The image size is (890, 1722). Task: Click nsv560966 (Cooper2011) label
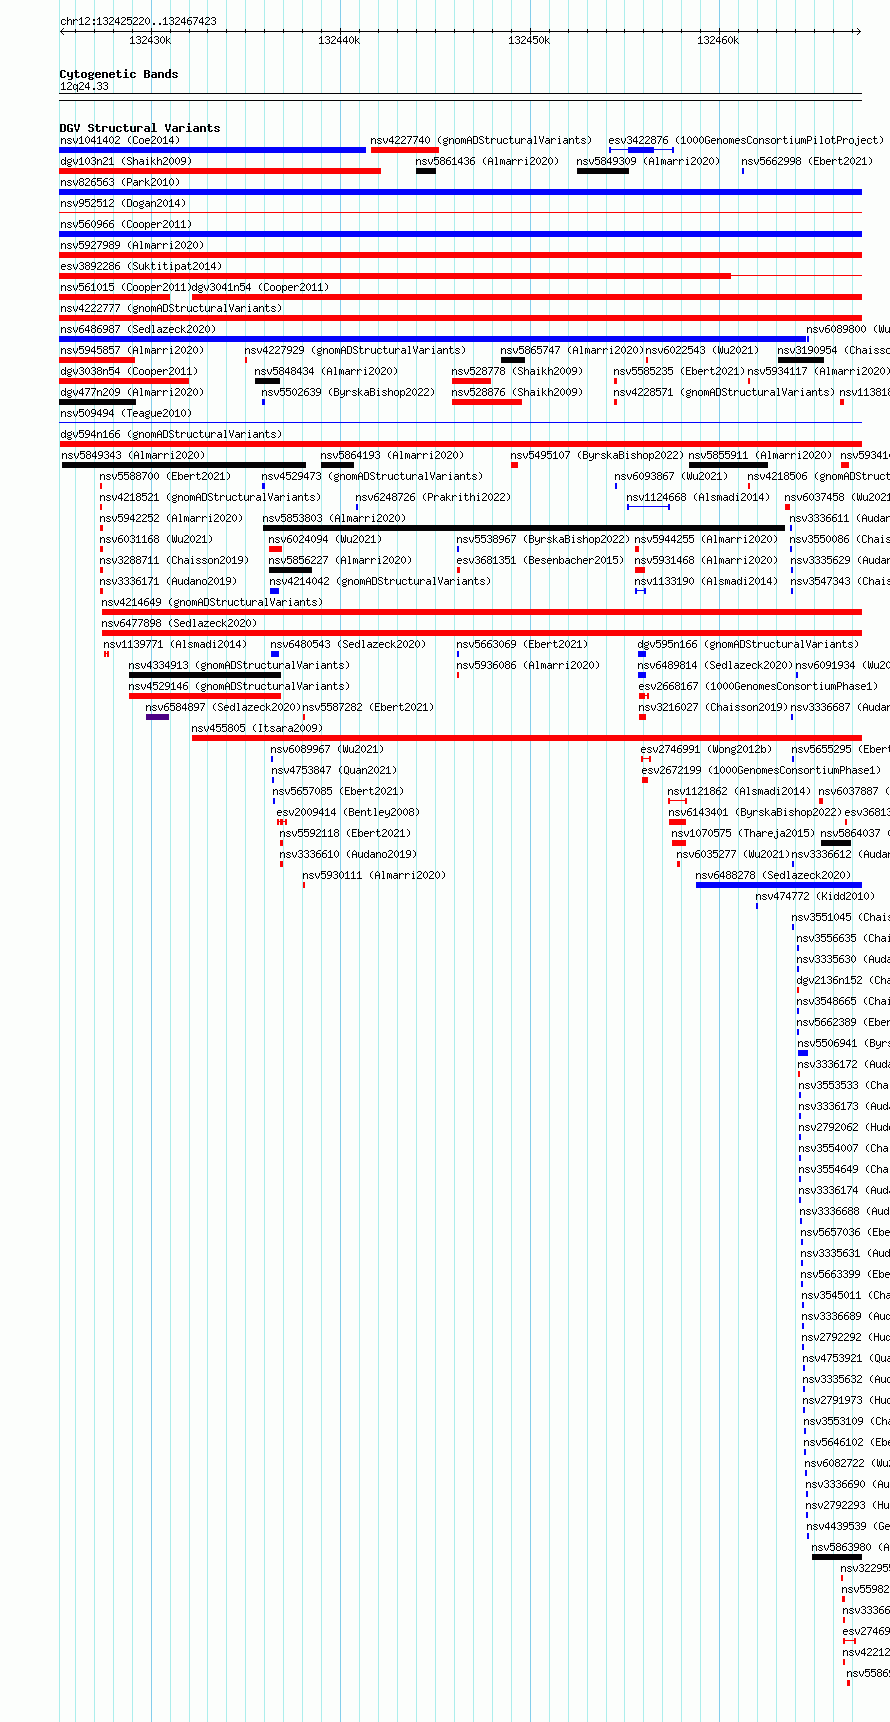126,224
